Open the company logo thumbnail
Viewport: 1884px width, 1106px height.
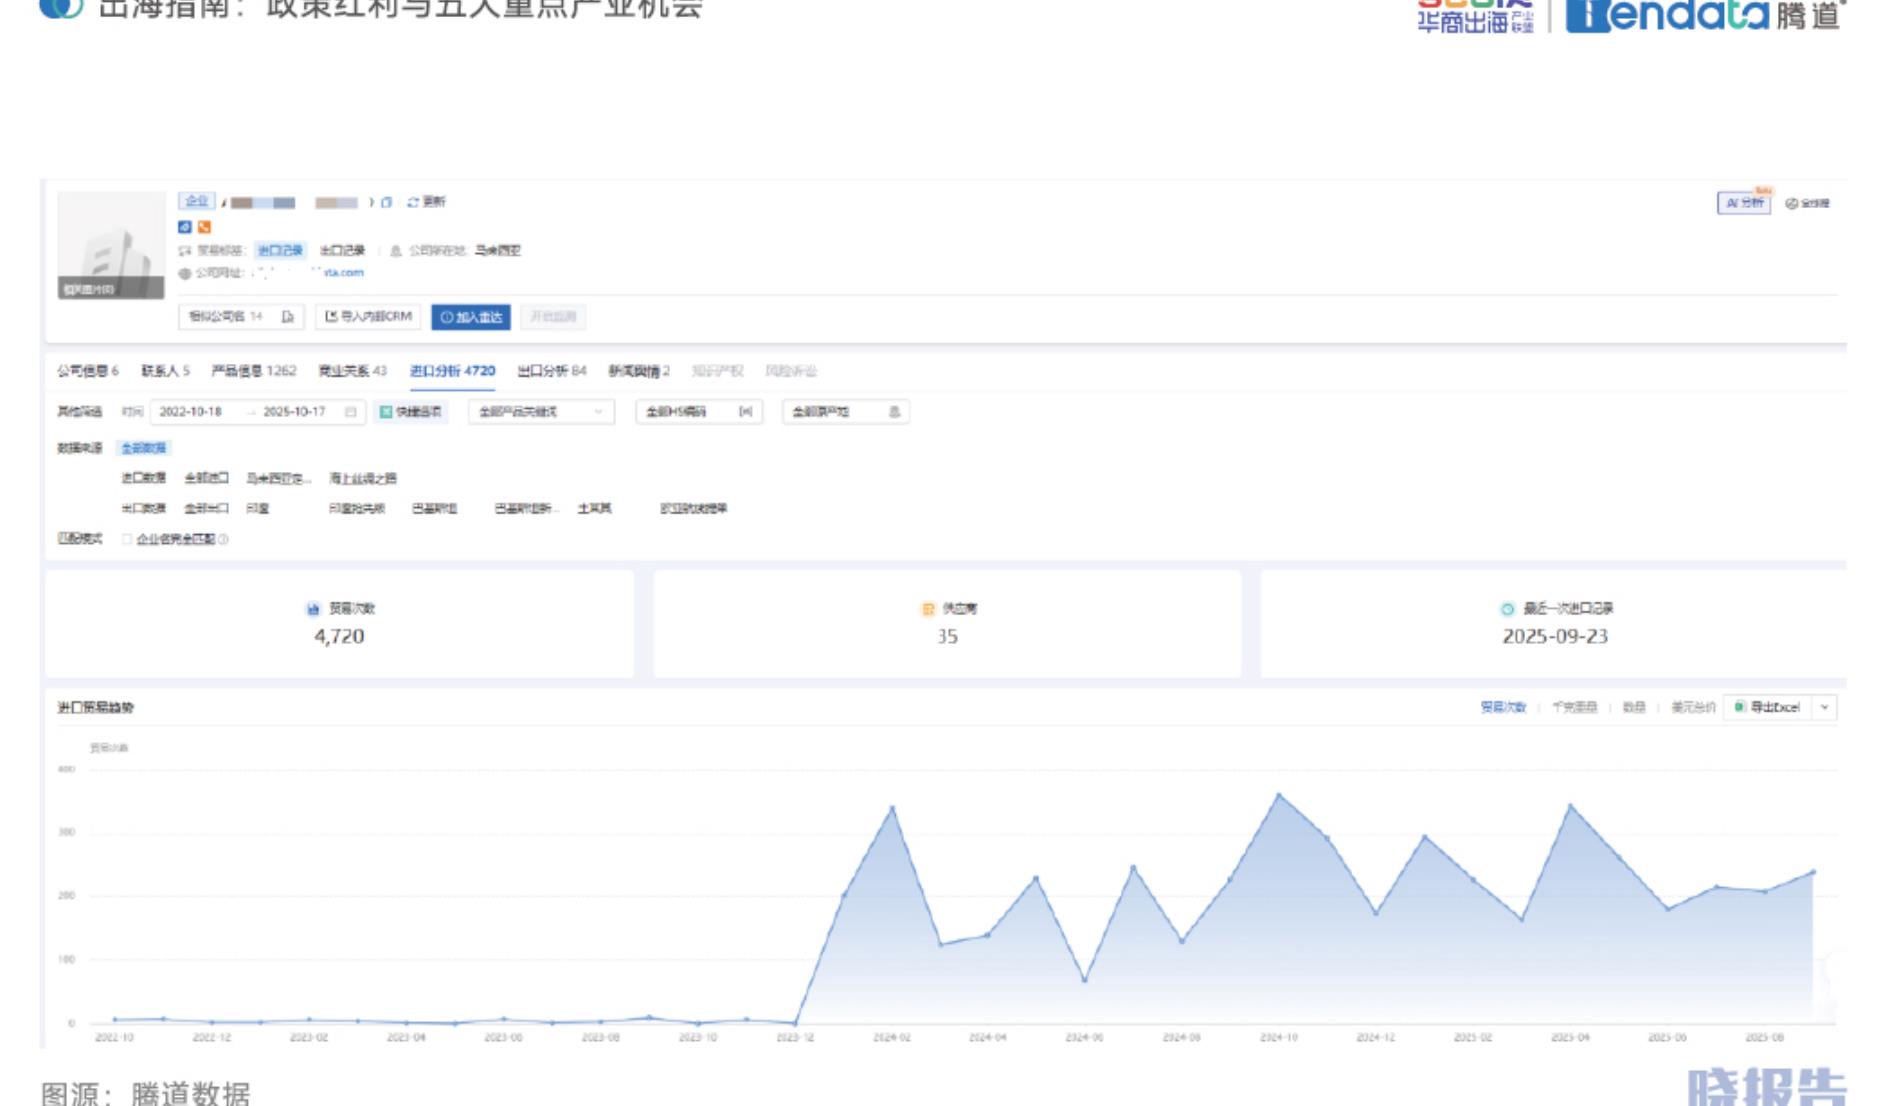111,245
